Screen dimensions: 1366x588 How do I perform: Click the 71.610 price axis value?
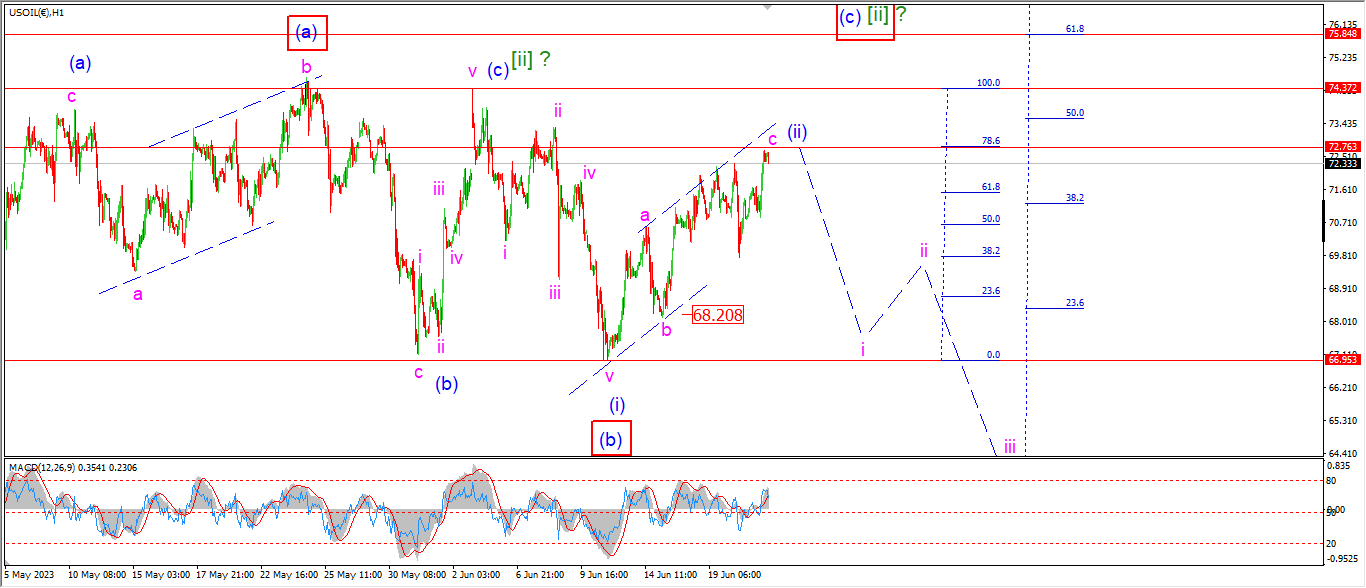click(1344, 189)
